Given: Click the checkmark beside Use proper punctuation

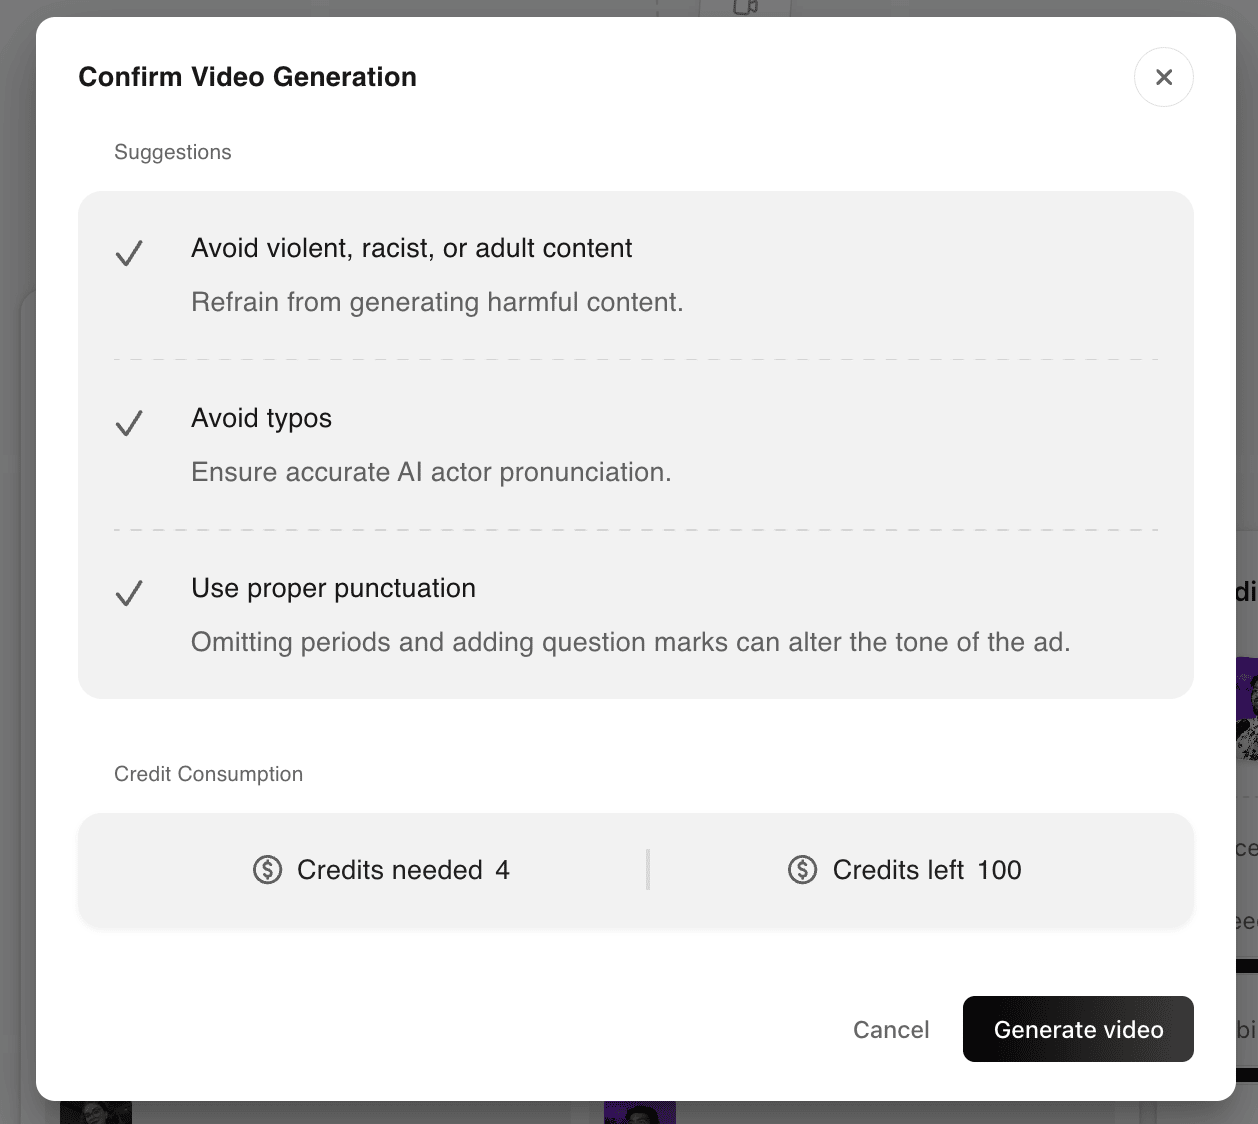Looking at the screenshot, I should pos(129,593).
